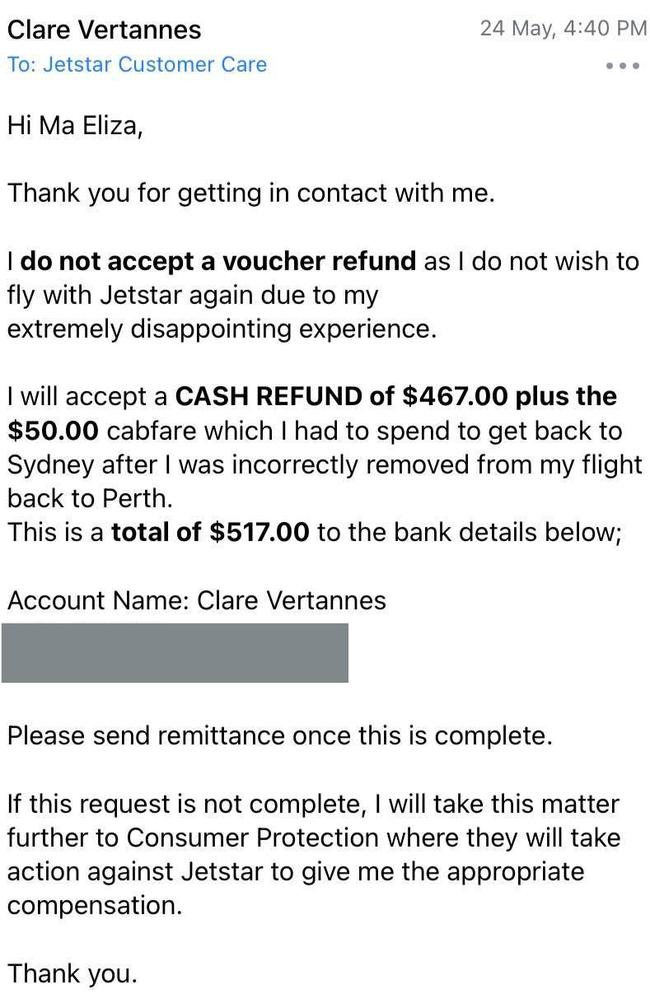Tap the words Consumer Protection in last paragraph
Screen dimensions: 650x999
[x=252, y=837]
